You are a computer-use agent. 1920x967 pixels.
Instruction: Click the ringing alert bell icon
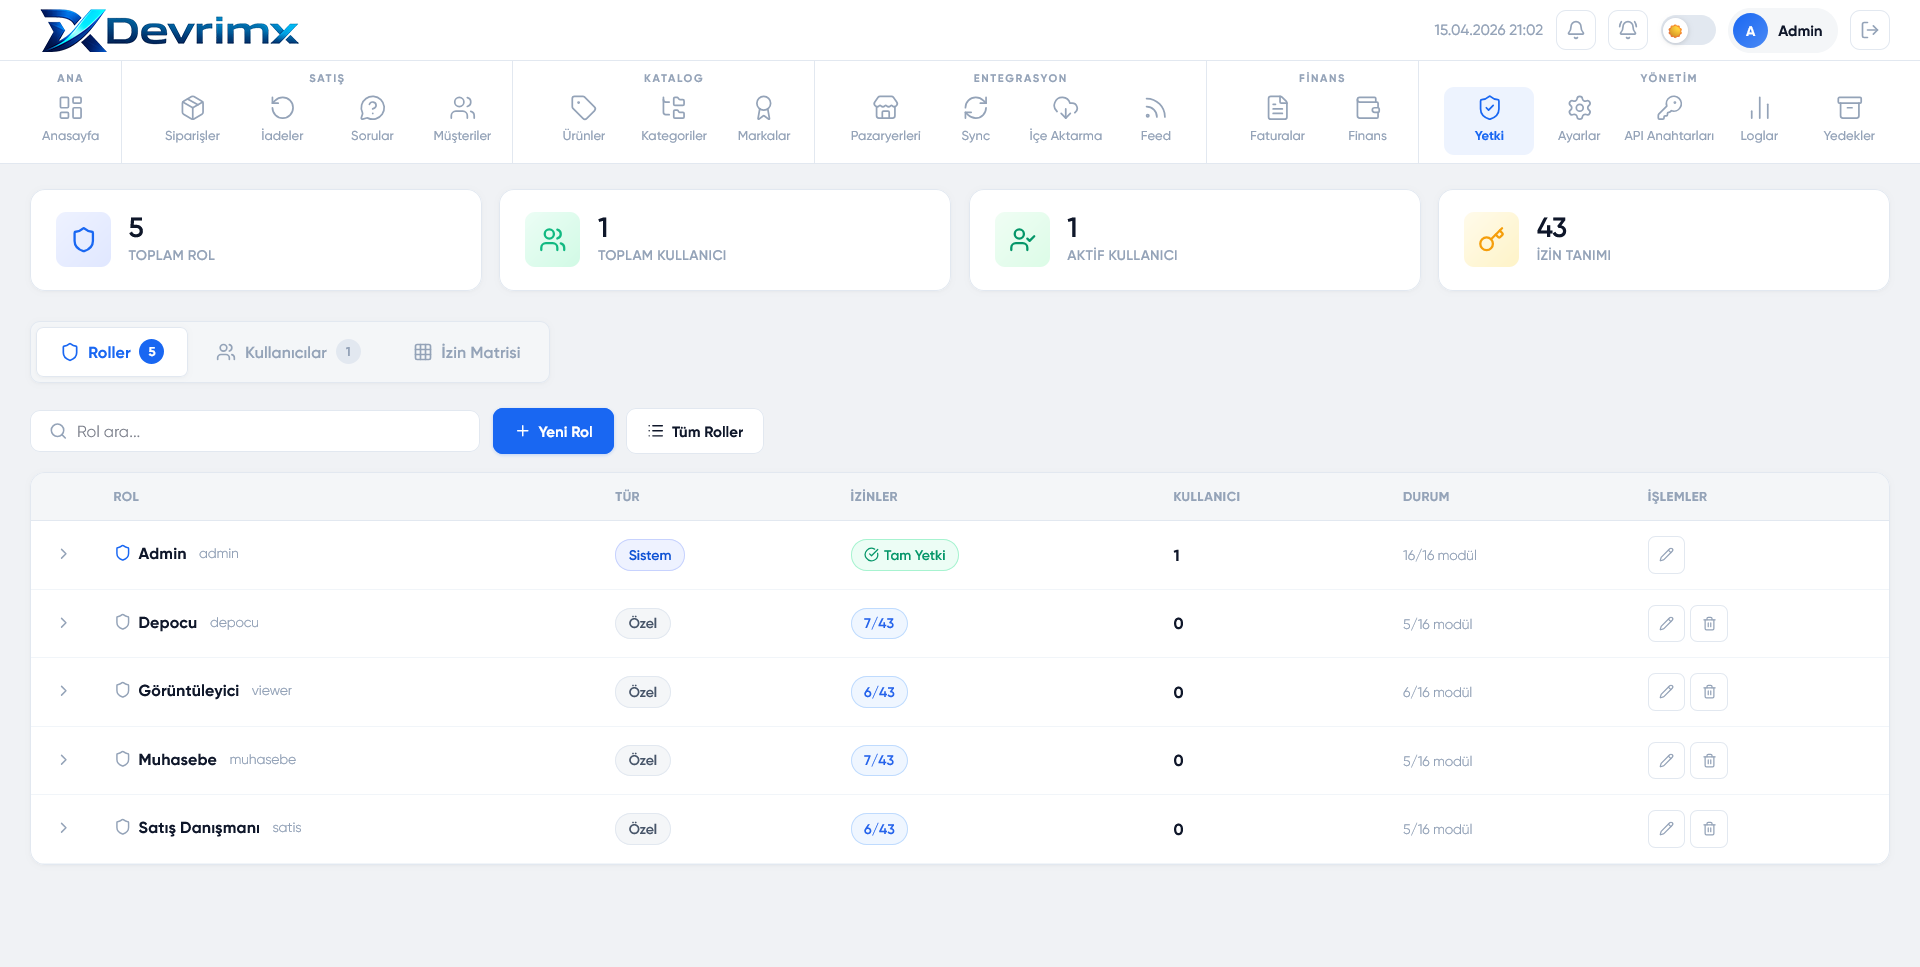pos(1628,30)
